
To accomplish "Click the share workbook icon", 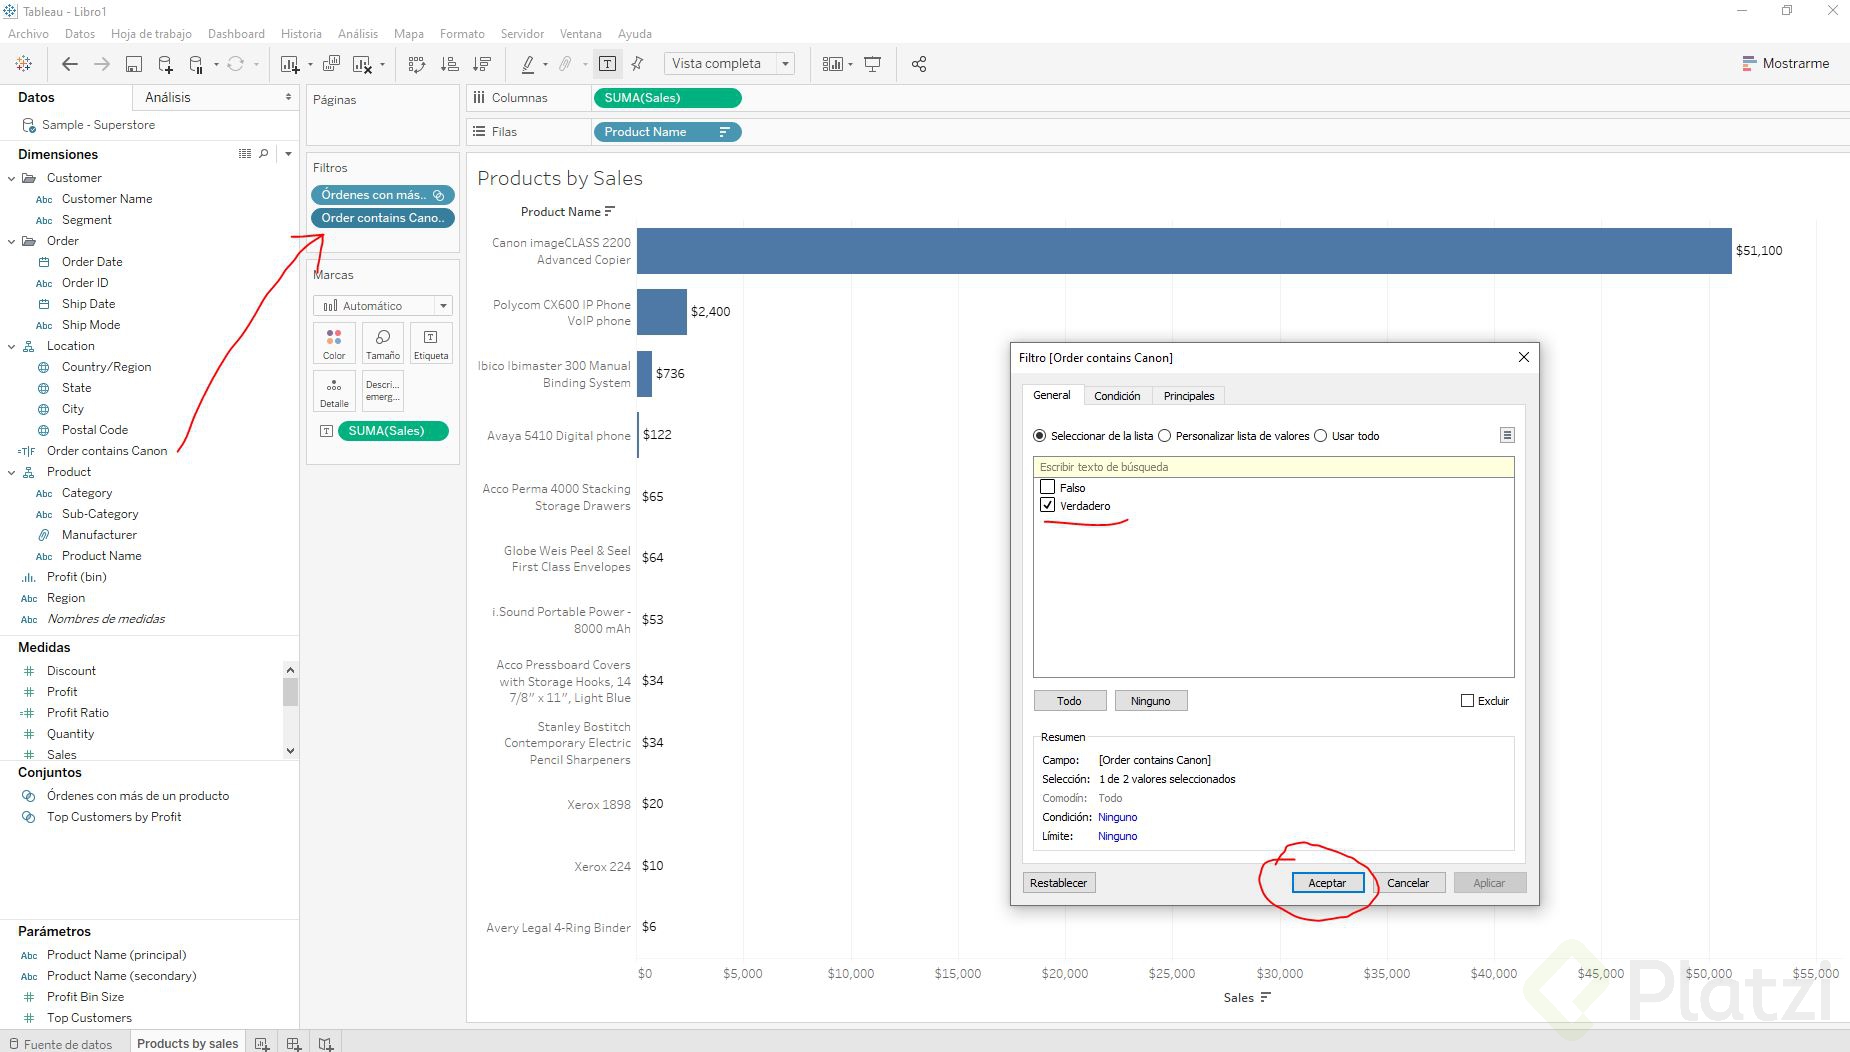I will 919,64.
